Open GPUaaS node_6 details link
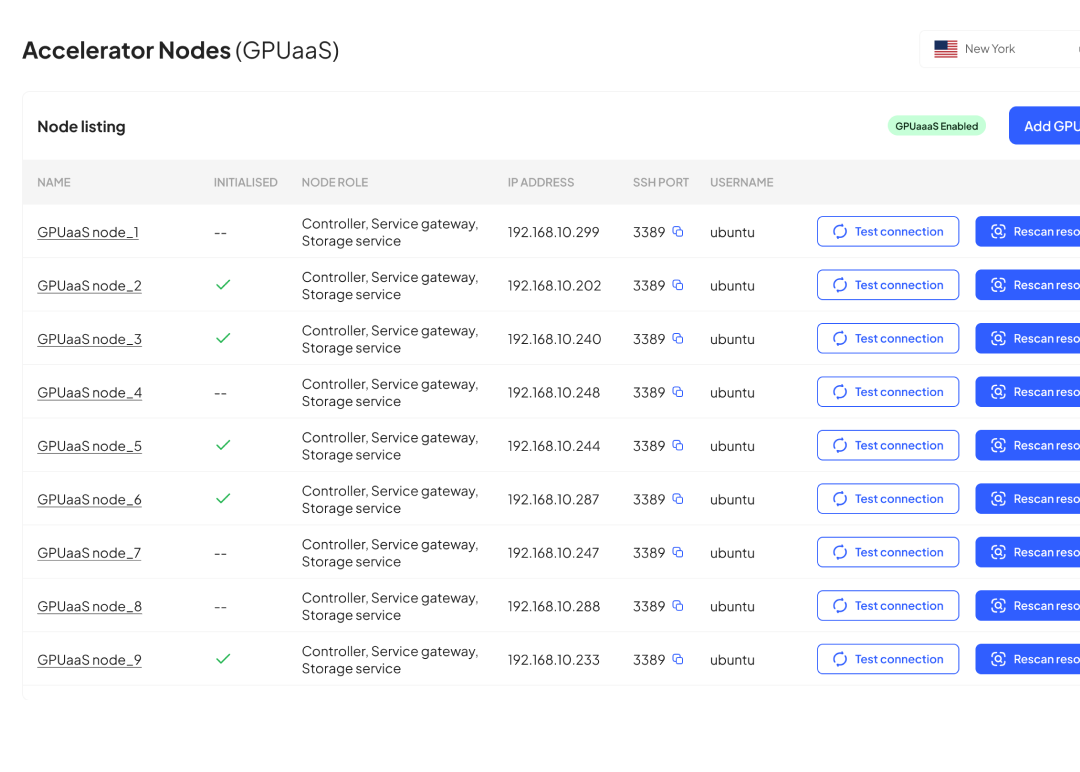This screenshot has height=772, width=1080. point(89,500)
